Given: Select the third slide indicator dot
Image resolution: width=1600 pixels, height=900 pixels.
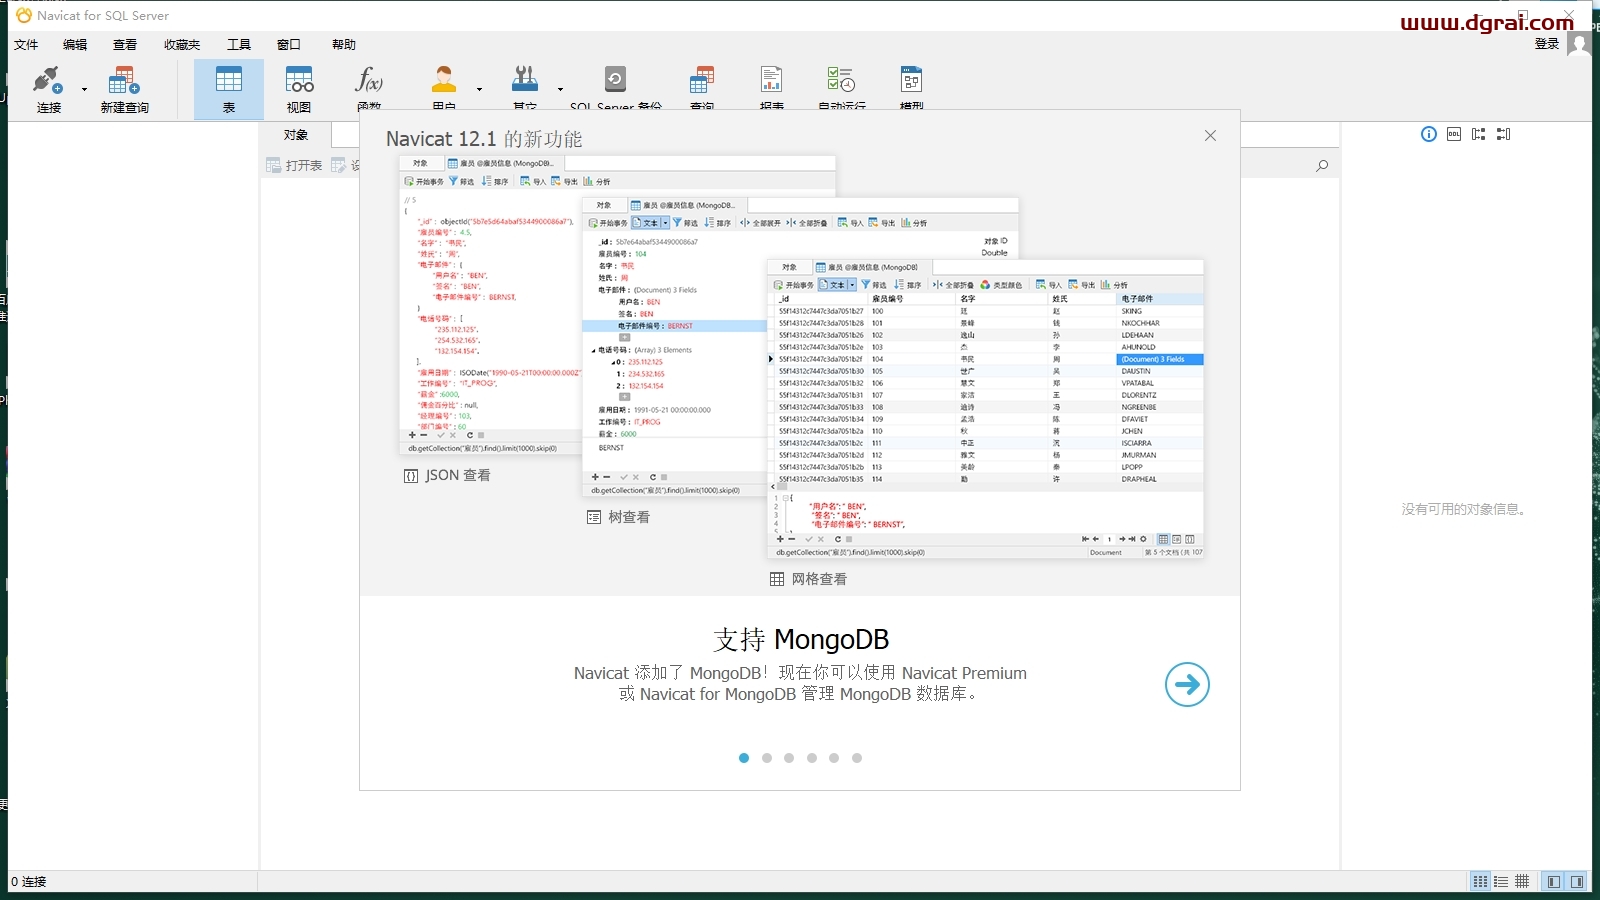Looking at the screenshot, I should point(789,758).
